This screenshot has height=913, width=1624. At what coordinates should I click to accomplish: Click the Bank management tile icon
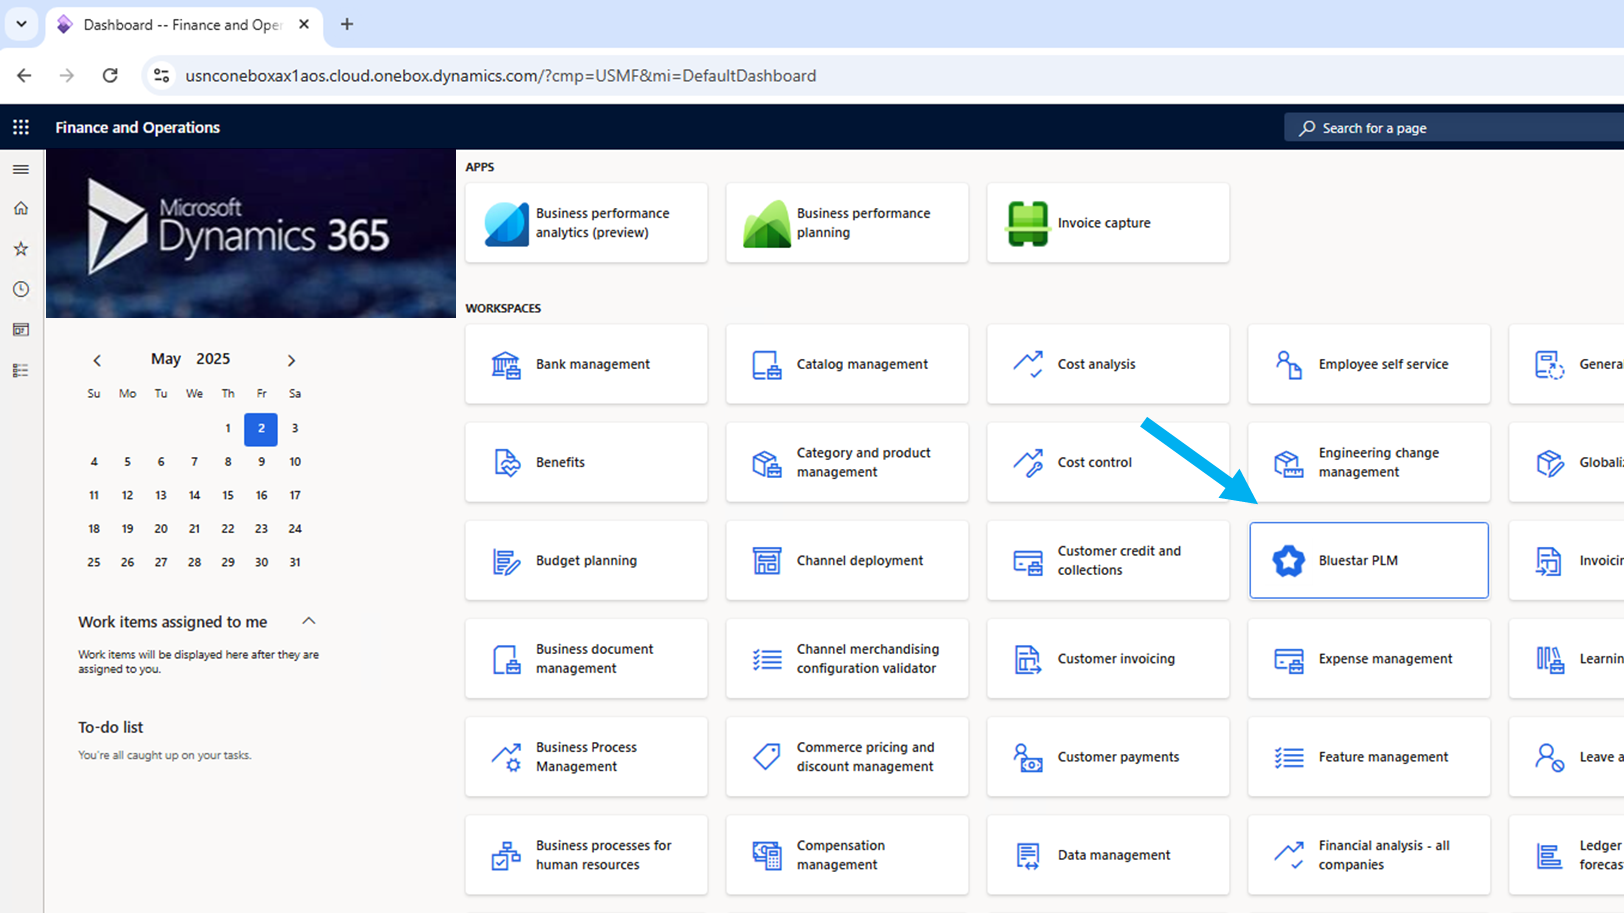click(506, 365)
